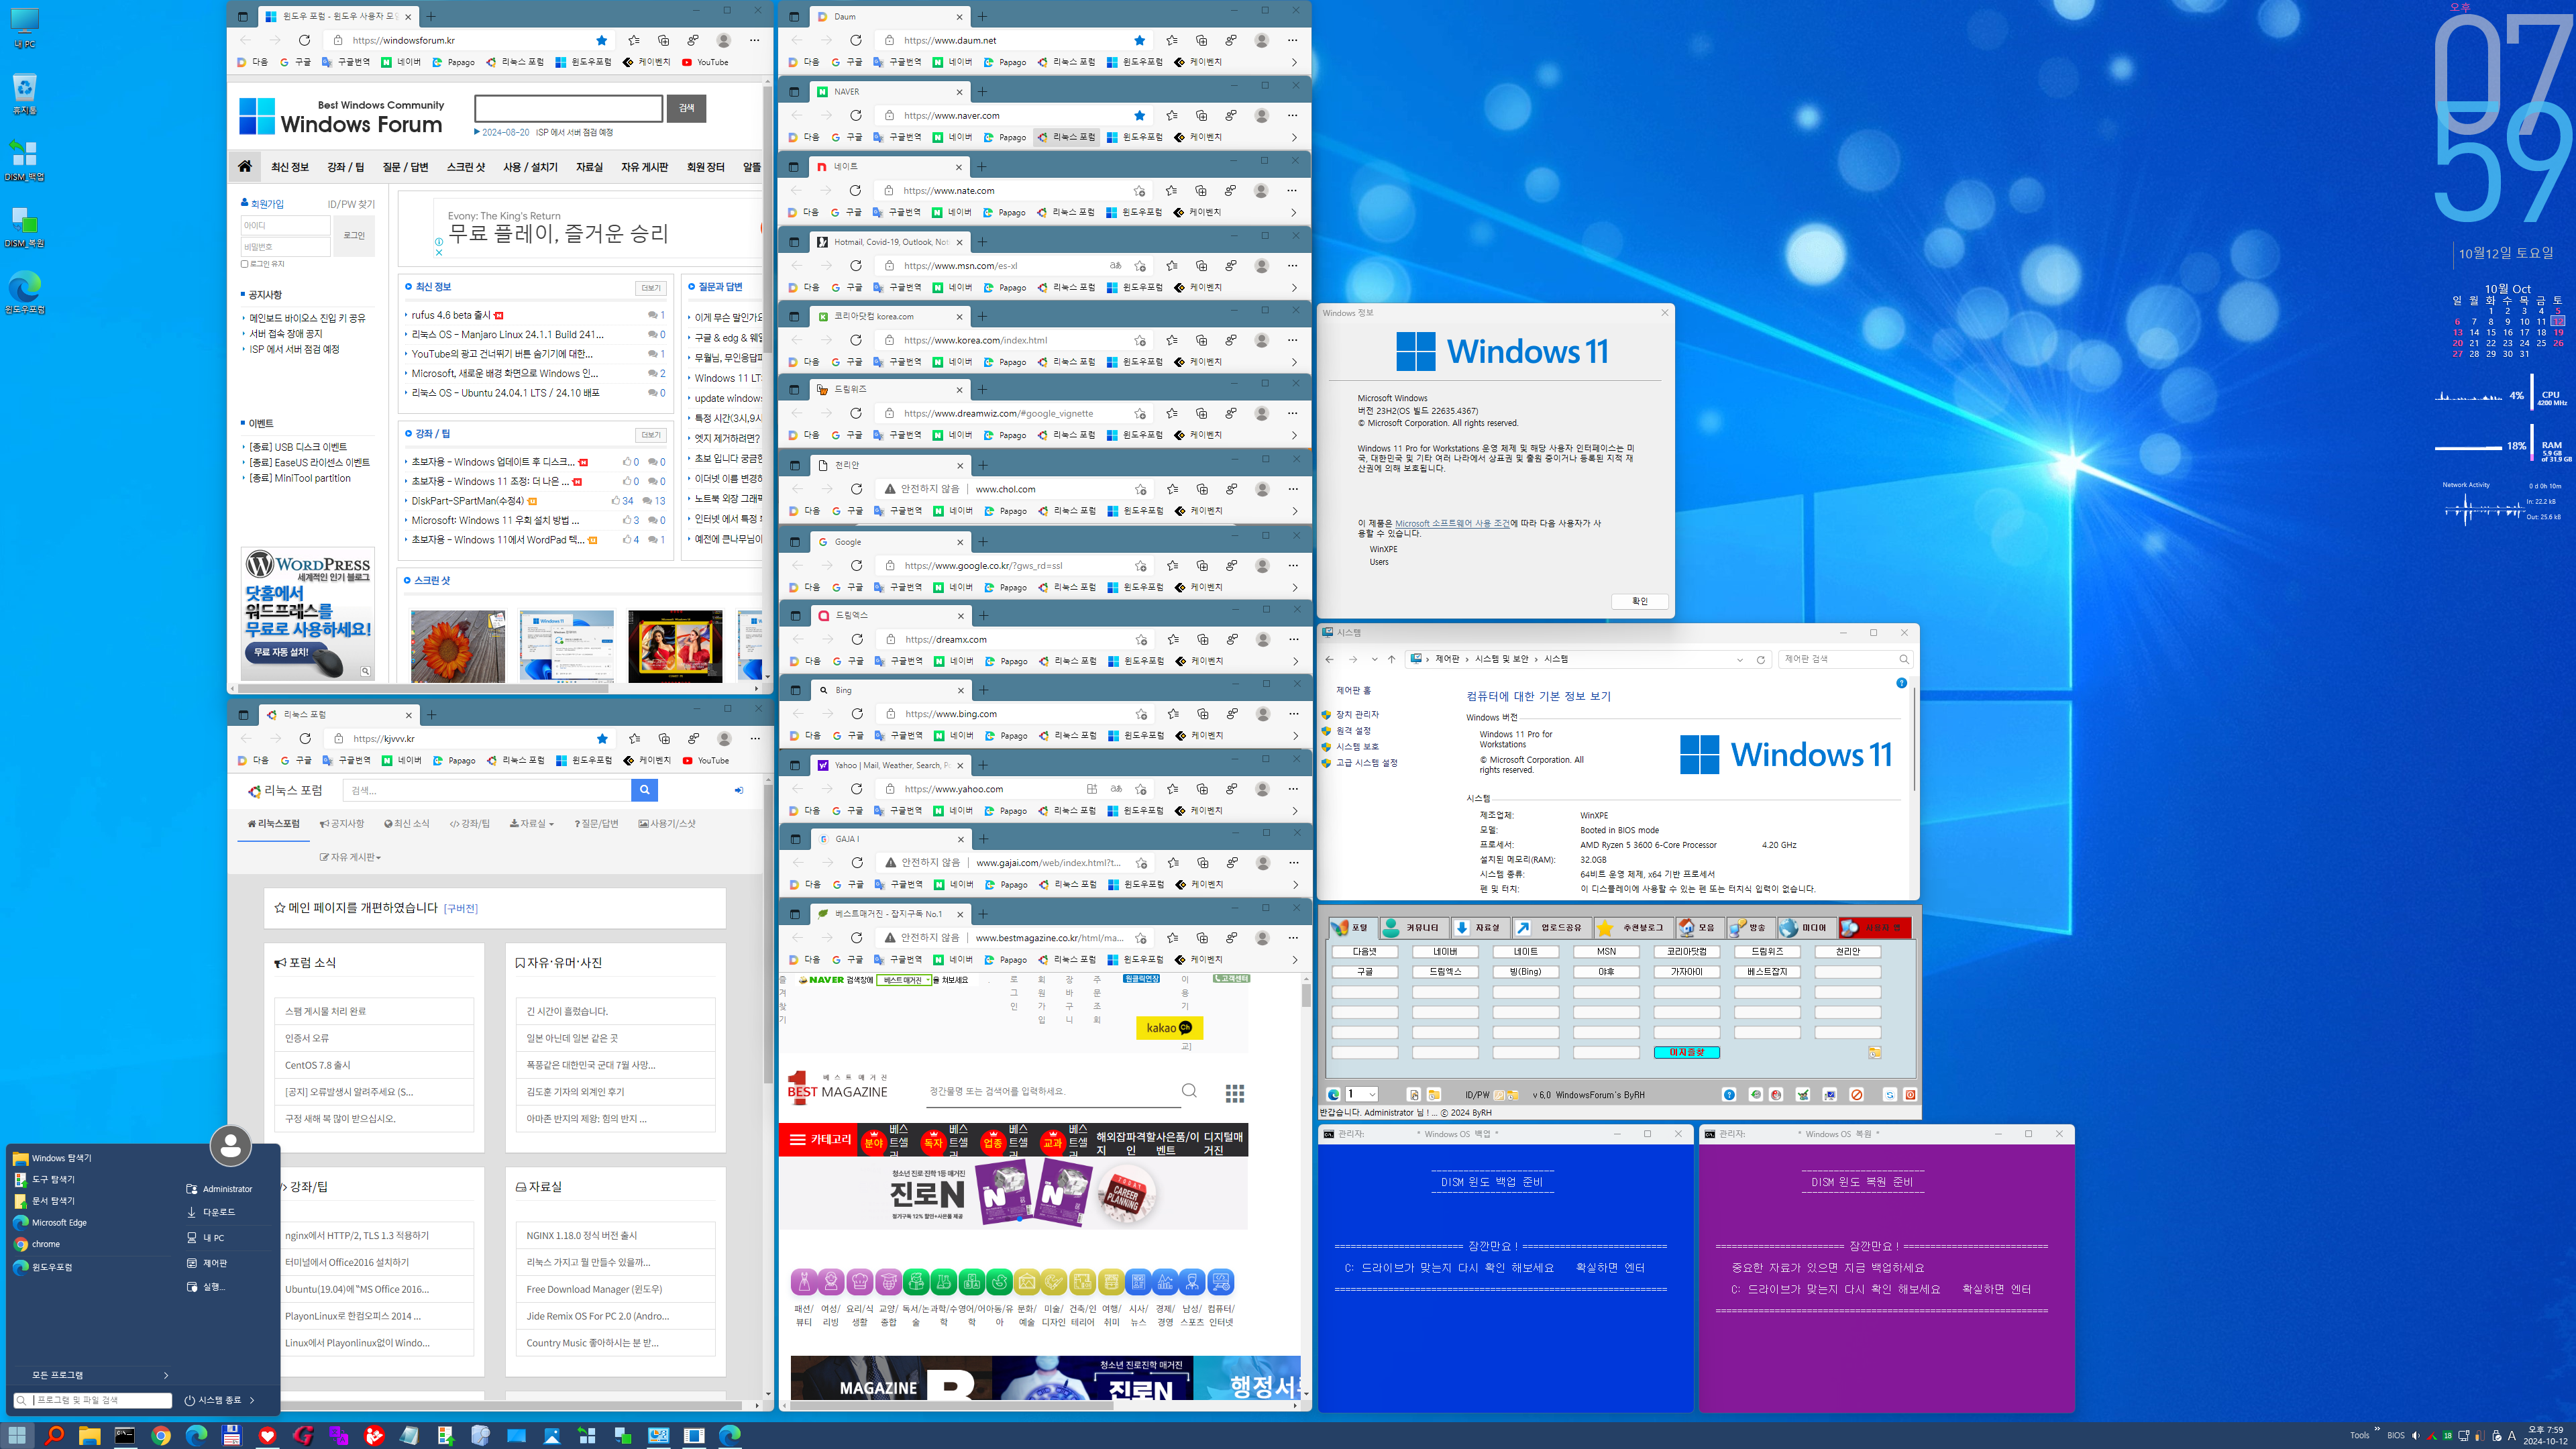Click the Edge browser icon in the launcher's bottom bar
This screenshot has width=2576, height=1449.
(1333, 1094)
